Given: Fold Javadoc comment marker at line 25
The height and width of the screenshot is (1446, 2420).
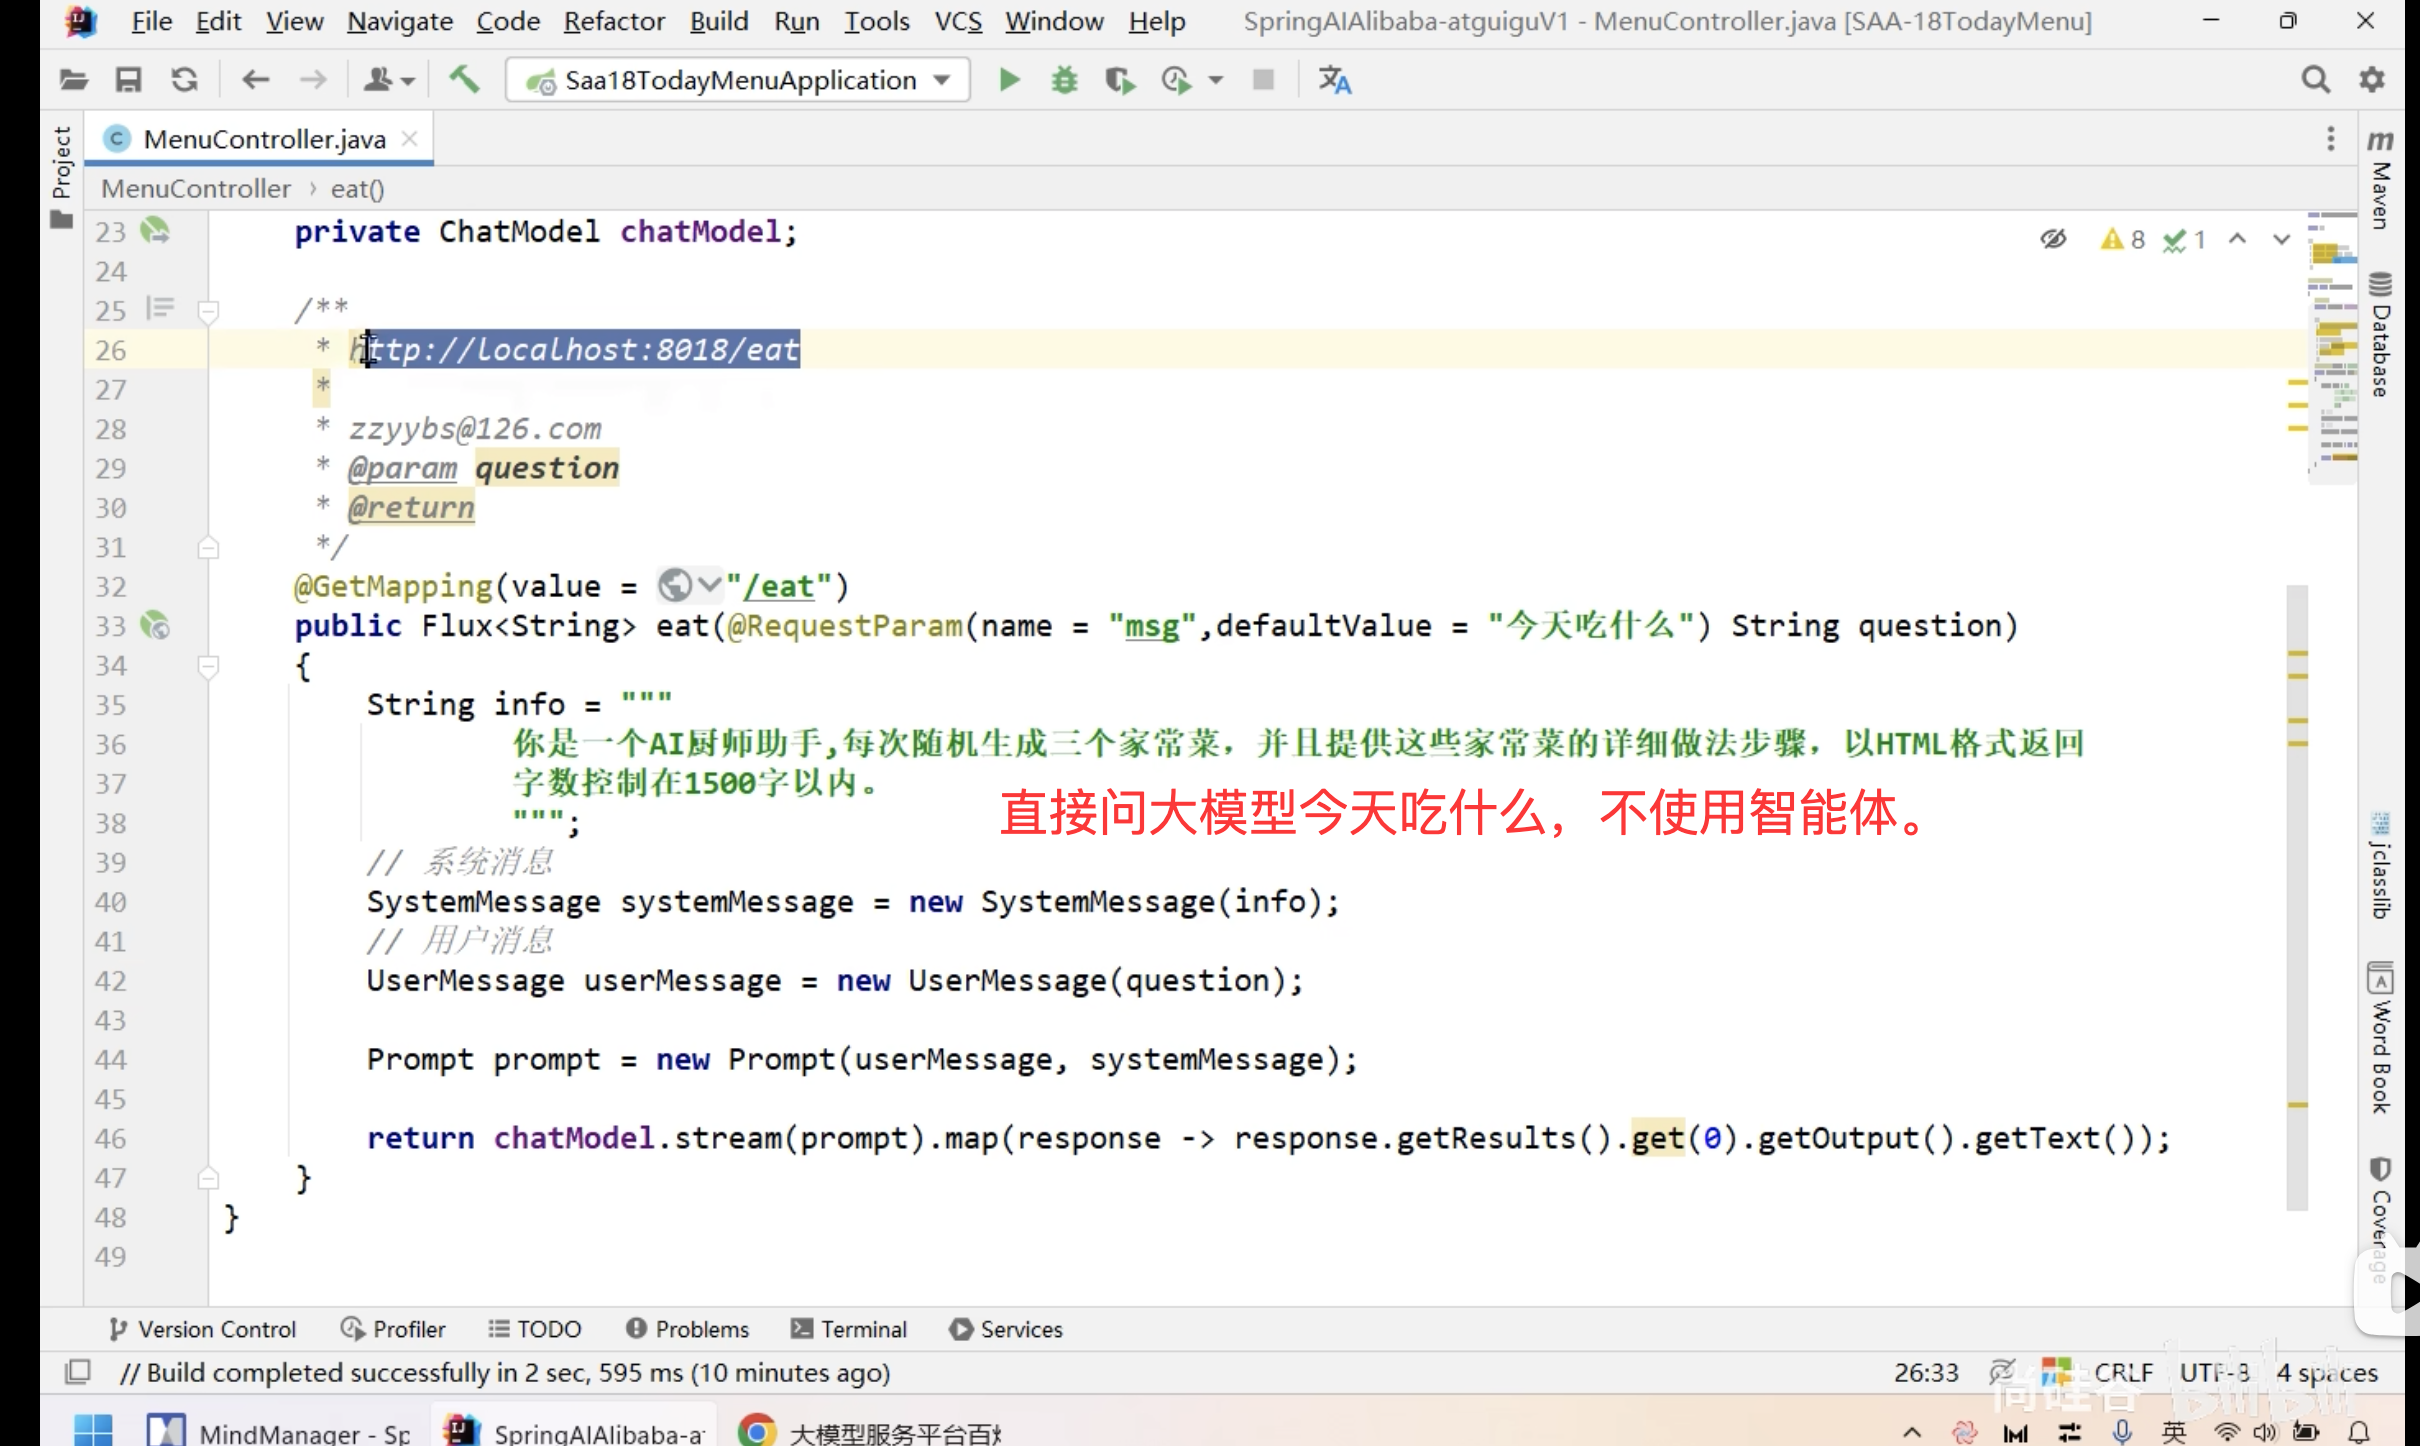Looking at the screenshot, I should pyautogui.click(x=208, y=311).
